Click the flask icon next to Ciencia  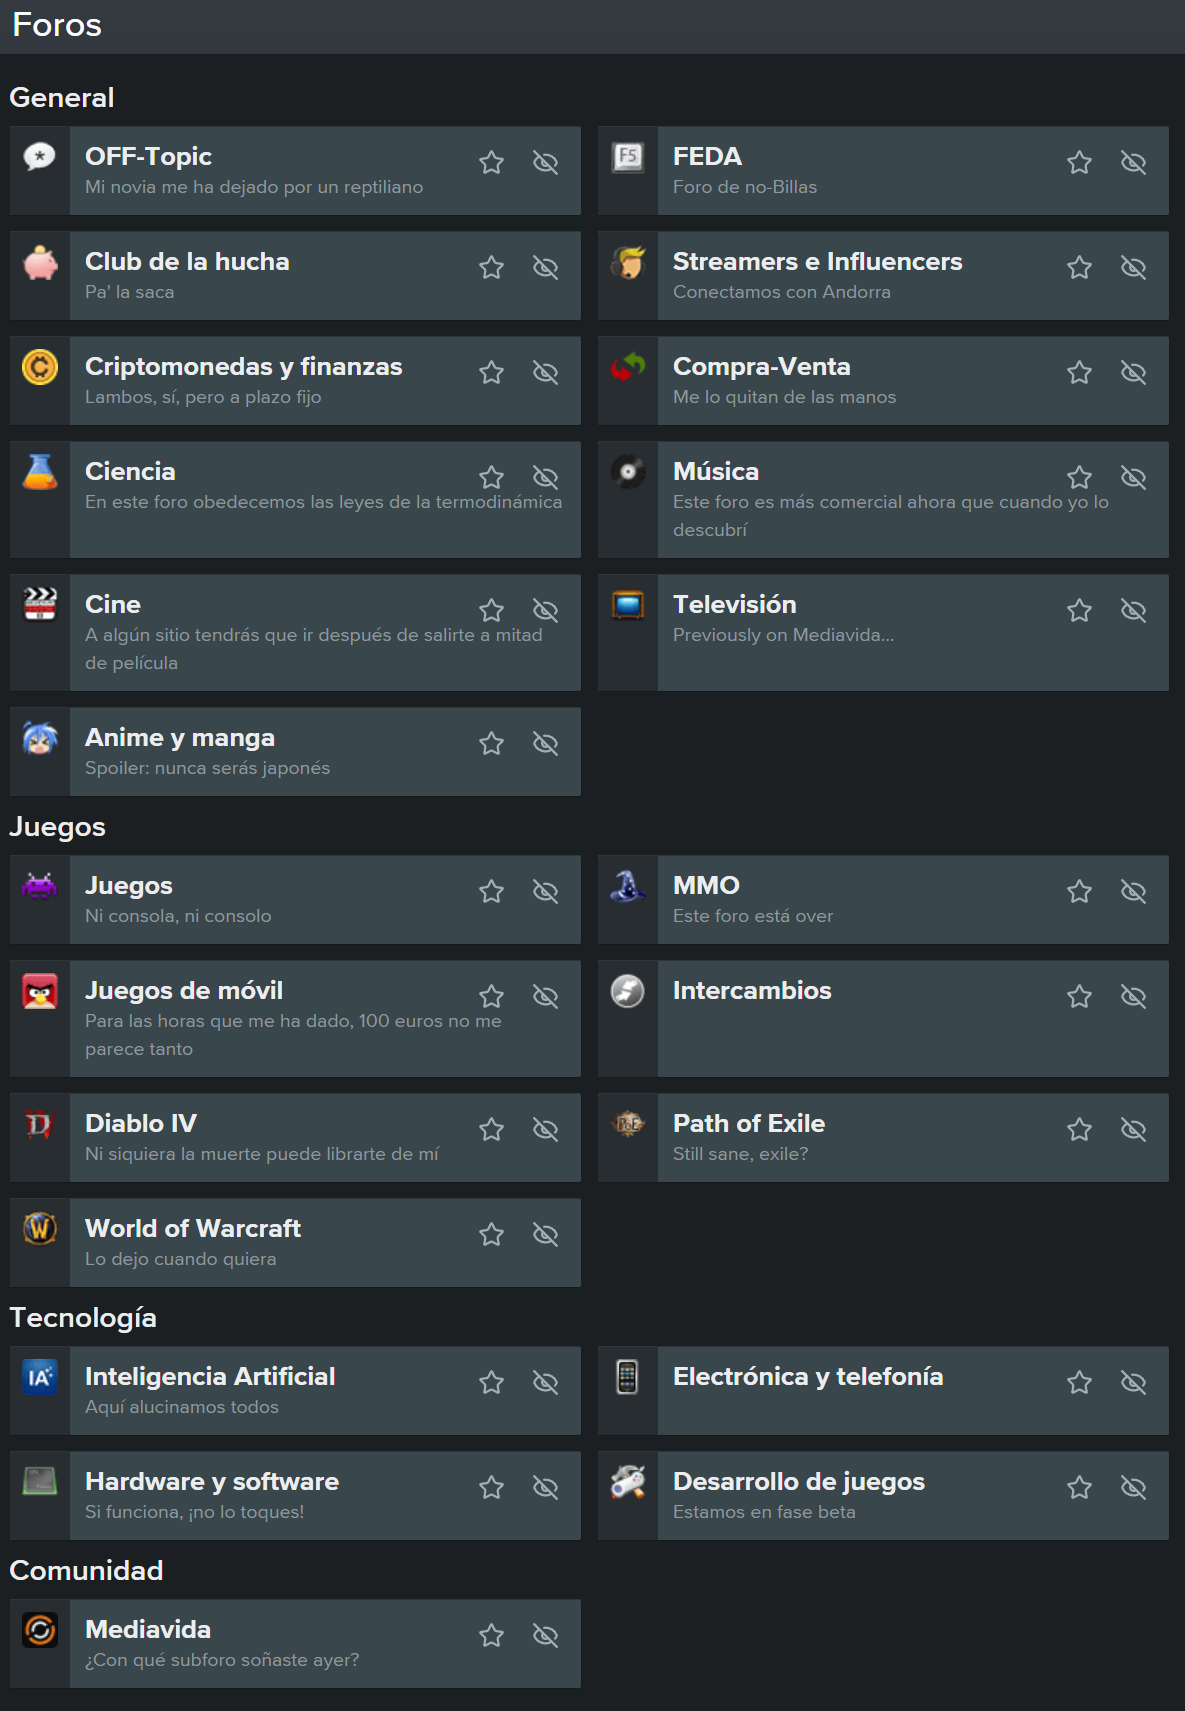click(40, 472)
